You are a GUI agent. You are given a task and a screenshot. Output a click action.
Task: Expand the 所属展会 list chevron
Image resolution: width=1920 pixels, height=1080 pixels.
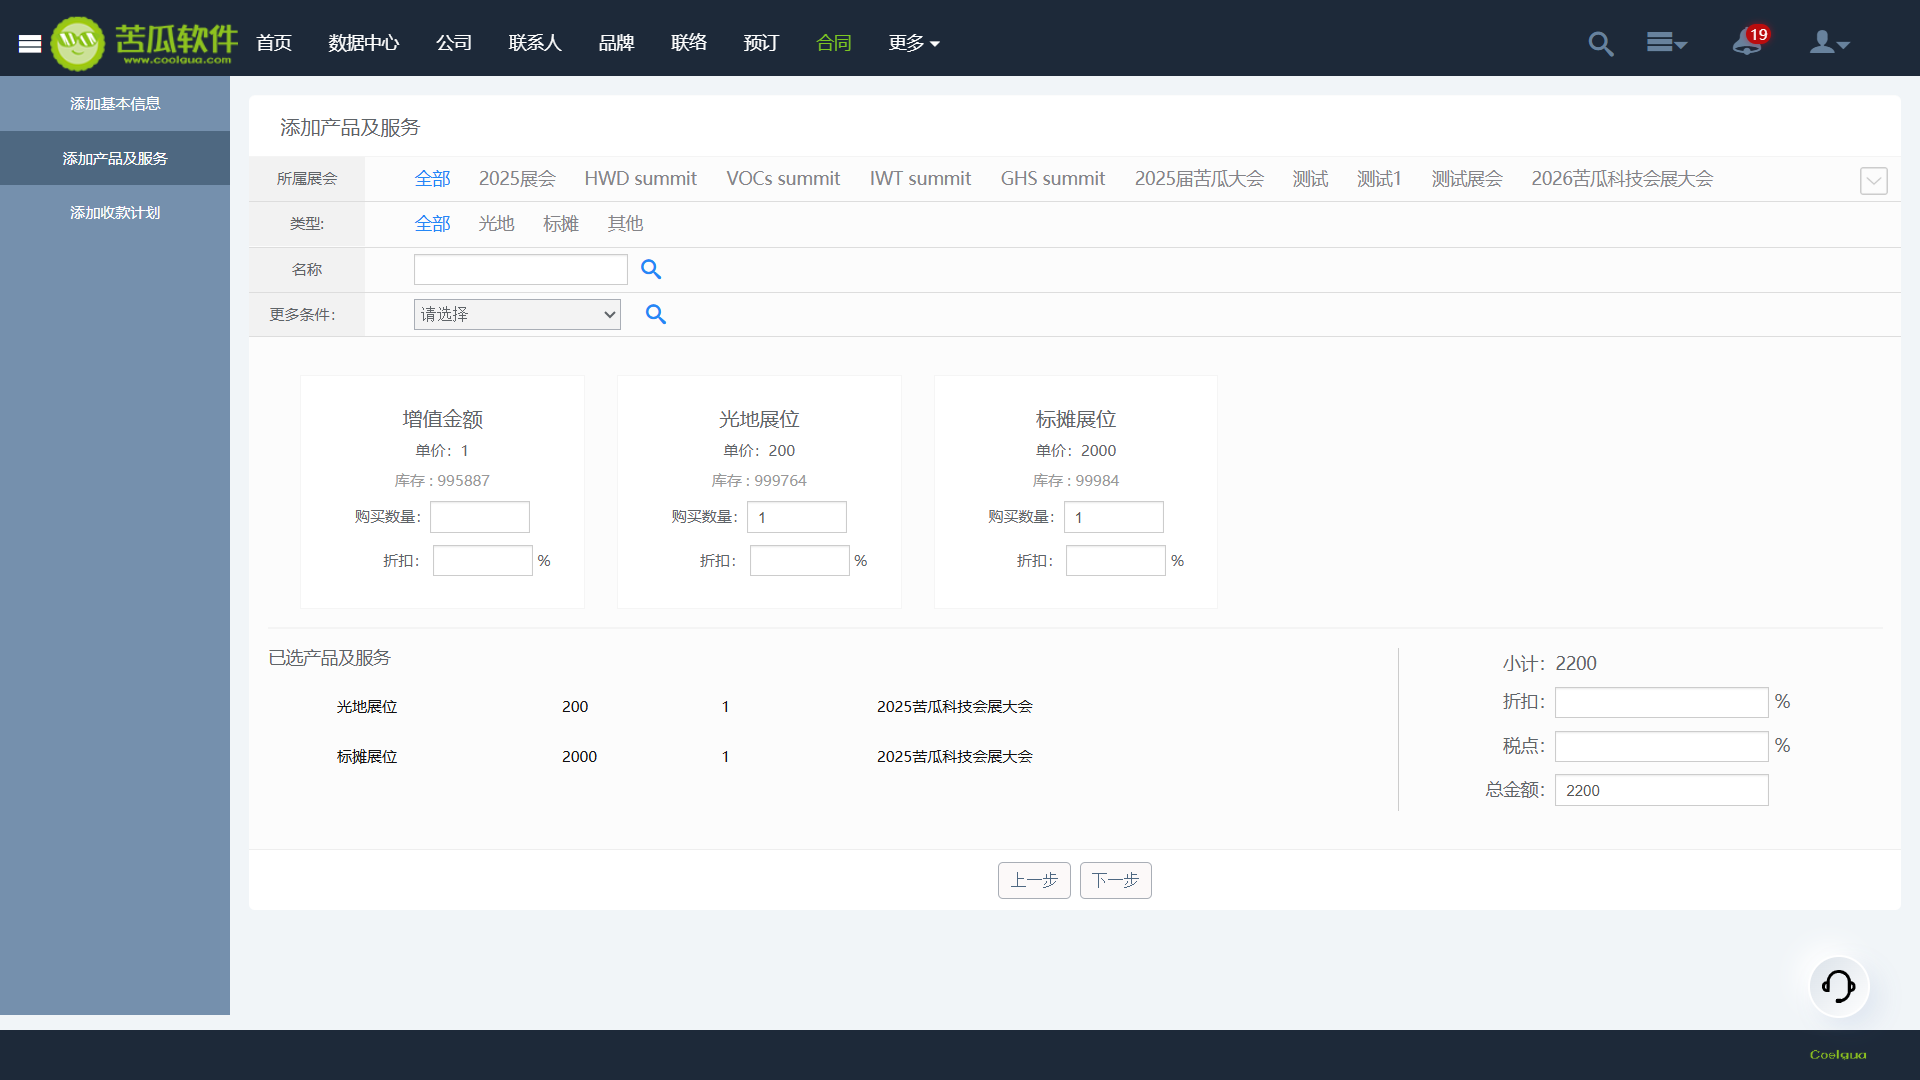(x=1874, y=181)
